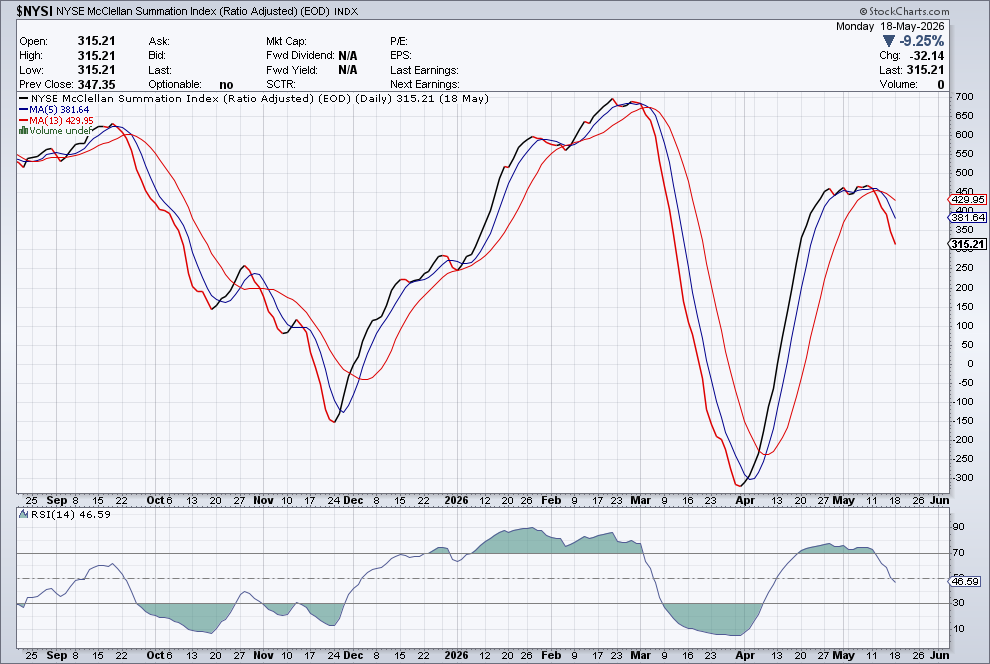This screenshot has height=664, width=990.
Task: Click the Mar label on the RSI date axis
Action: tap(640, 655)
